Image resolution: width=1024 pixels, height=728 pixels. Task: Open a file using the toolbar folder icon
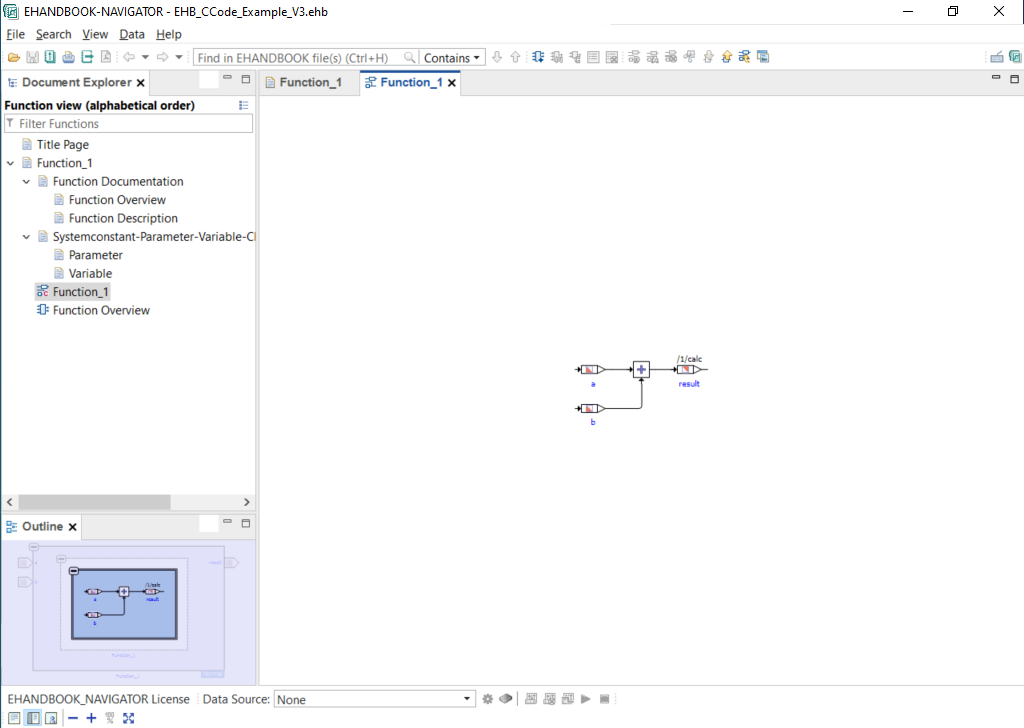[12, 57]
